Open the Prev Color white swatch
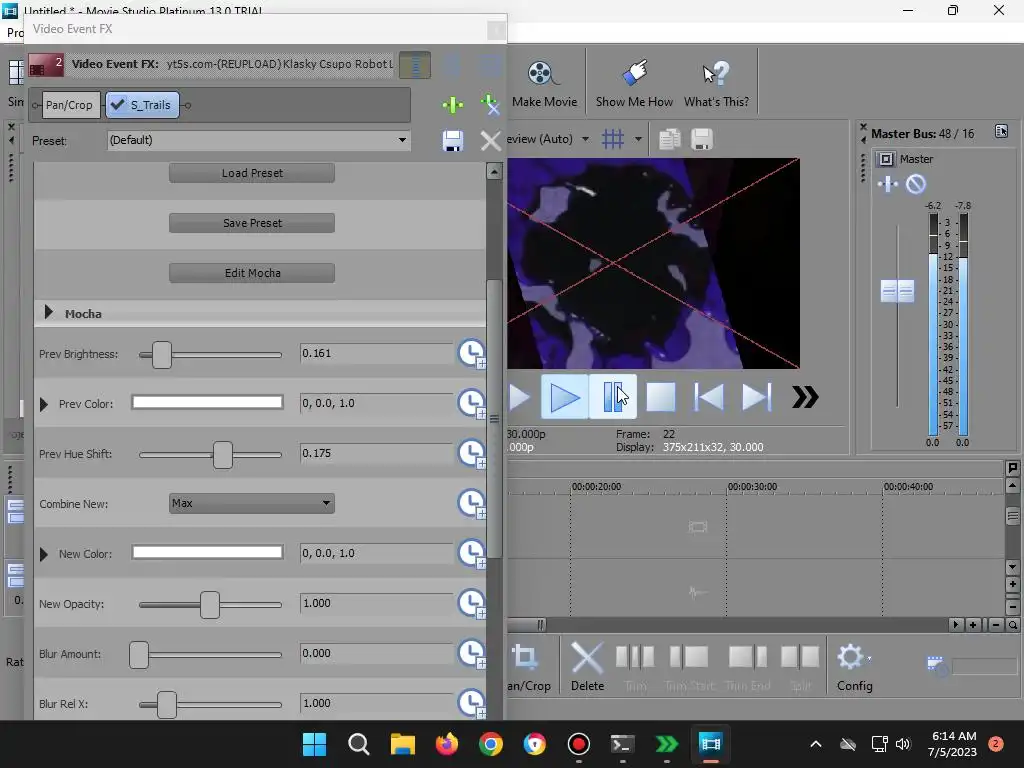The height and width of the screenshot is (768, 1024). point(208,402)
